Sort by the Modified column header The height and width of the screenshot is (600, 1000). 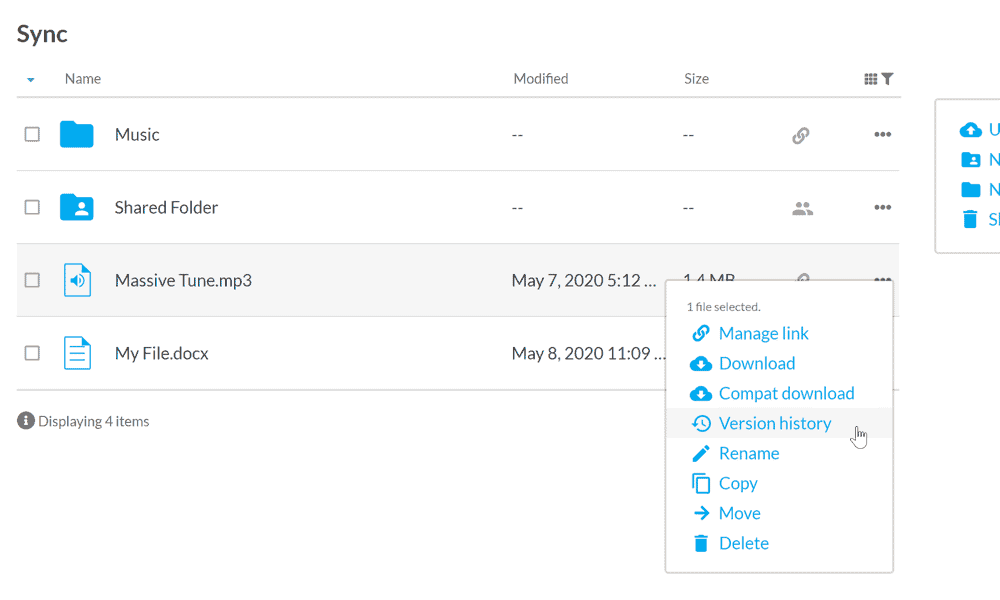point(541,78)
